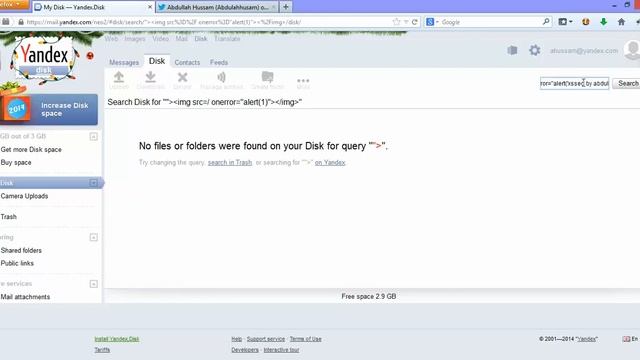Click the padlock icon in the address bar
The width and height of the screenshot is (640, 360).
click(21, 22)
